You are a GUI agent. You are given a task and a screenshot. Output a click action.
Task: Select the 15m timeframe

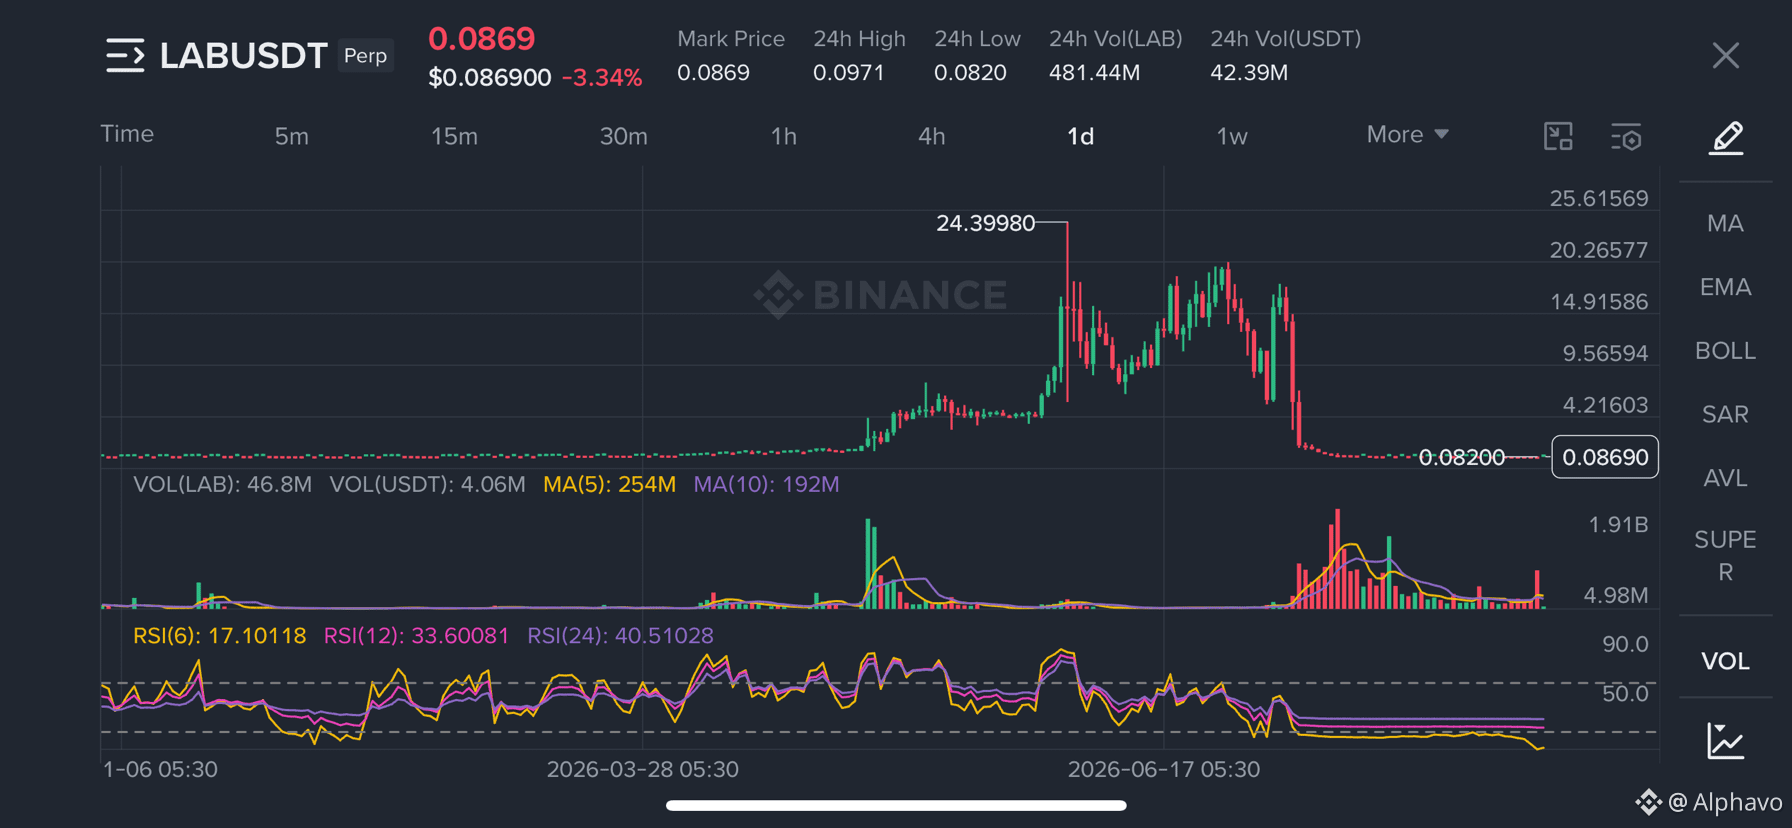[454, 136]
